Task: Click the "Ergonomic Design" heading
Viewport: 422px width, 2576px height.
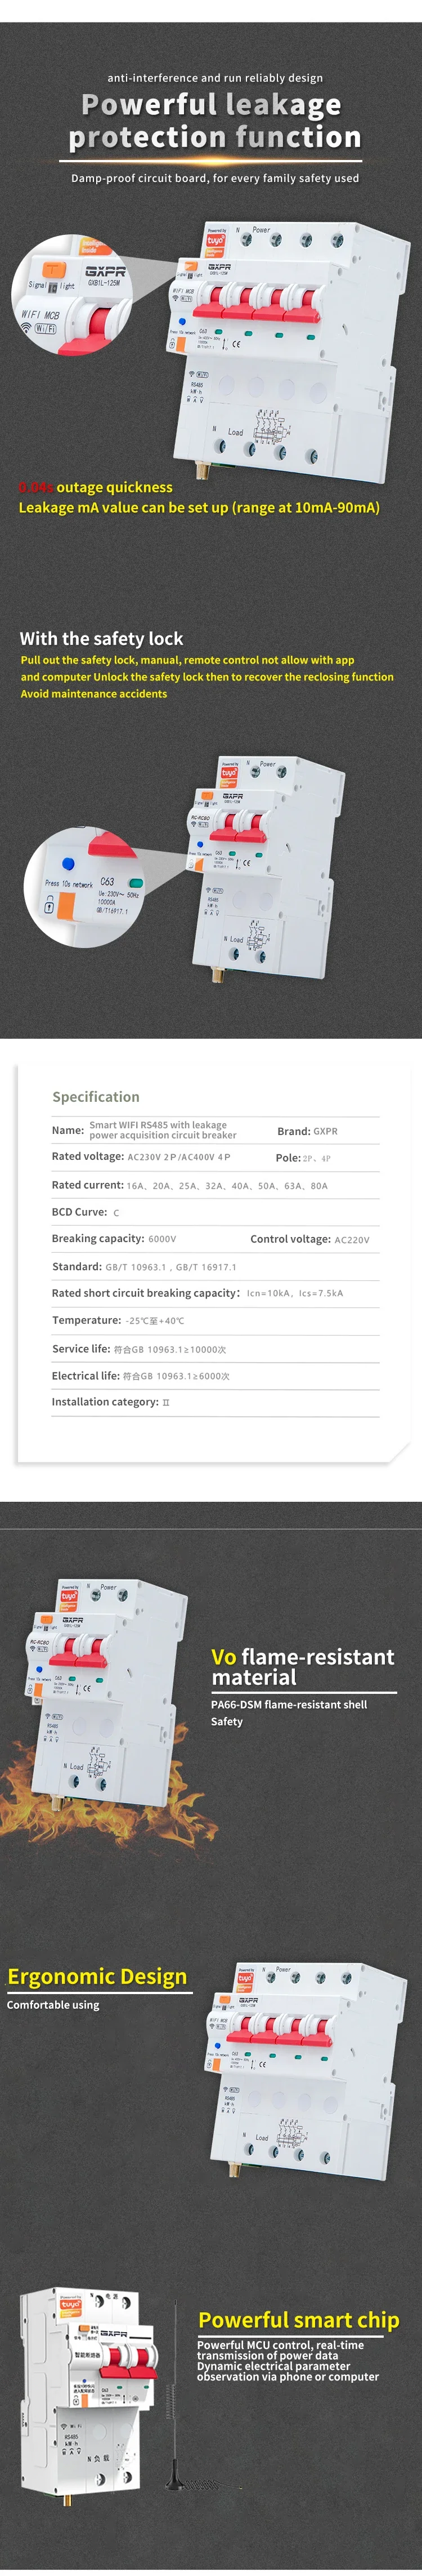Action: (97, 1976)
